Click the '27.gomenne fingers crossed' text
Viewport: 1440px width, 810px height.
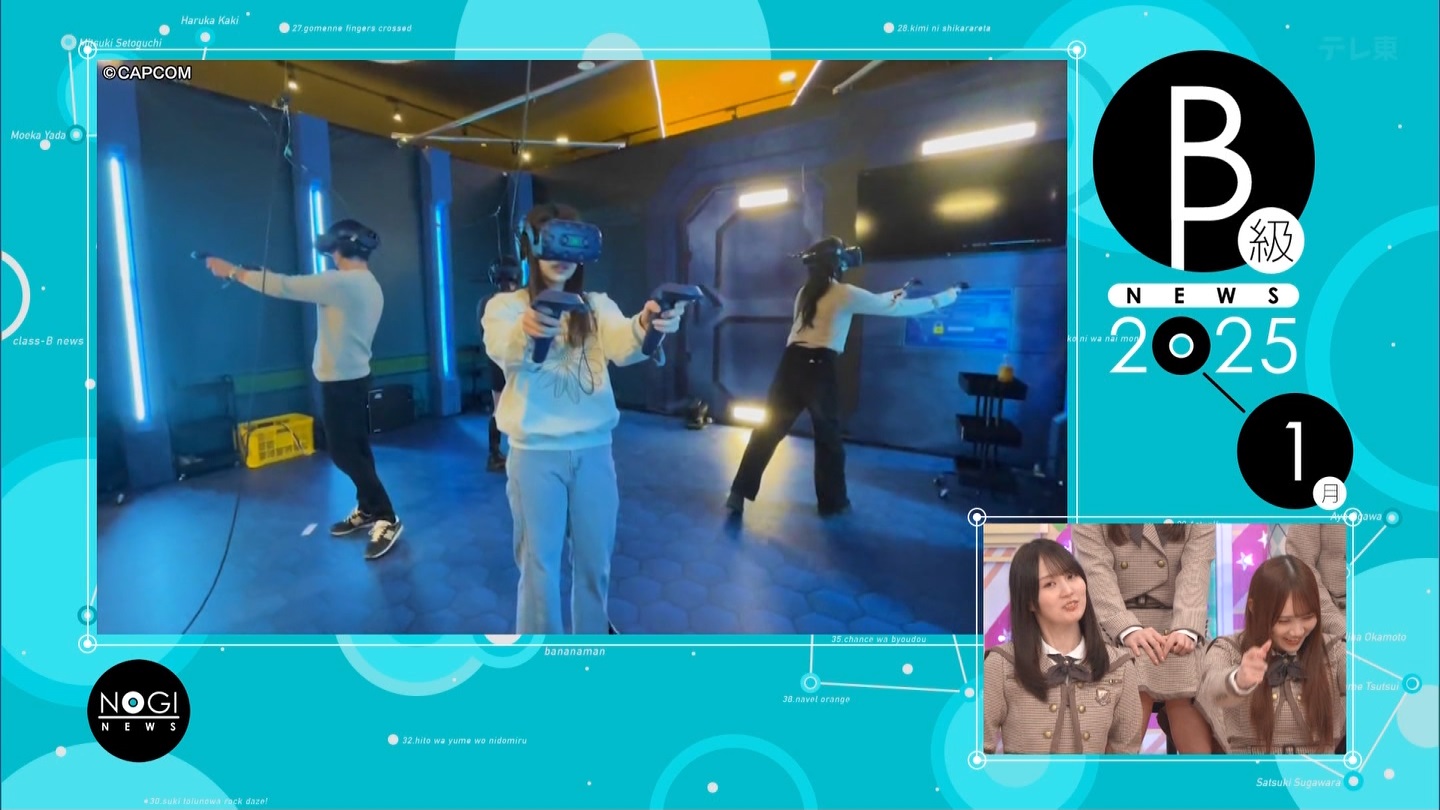[351, 28]
